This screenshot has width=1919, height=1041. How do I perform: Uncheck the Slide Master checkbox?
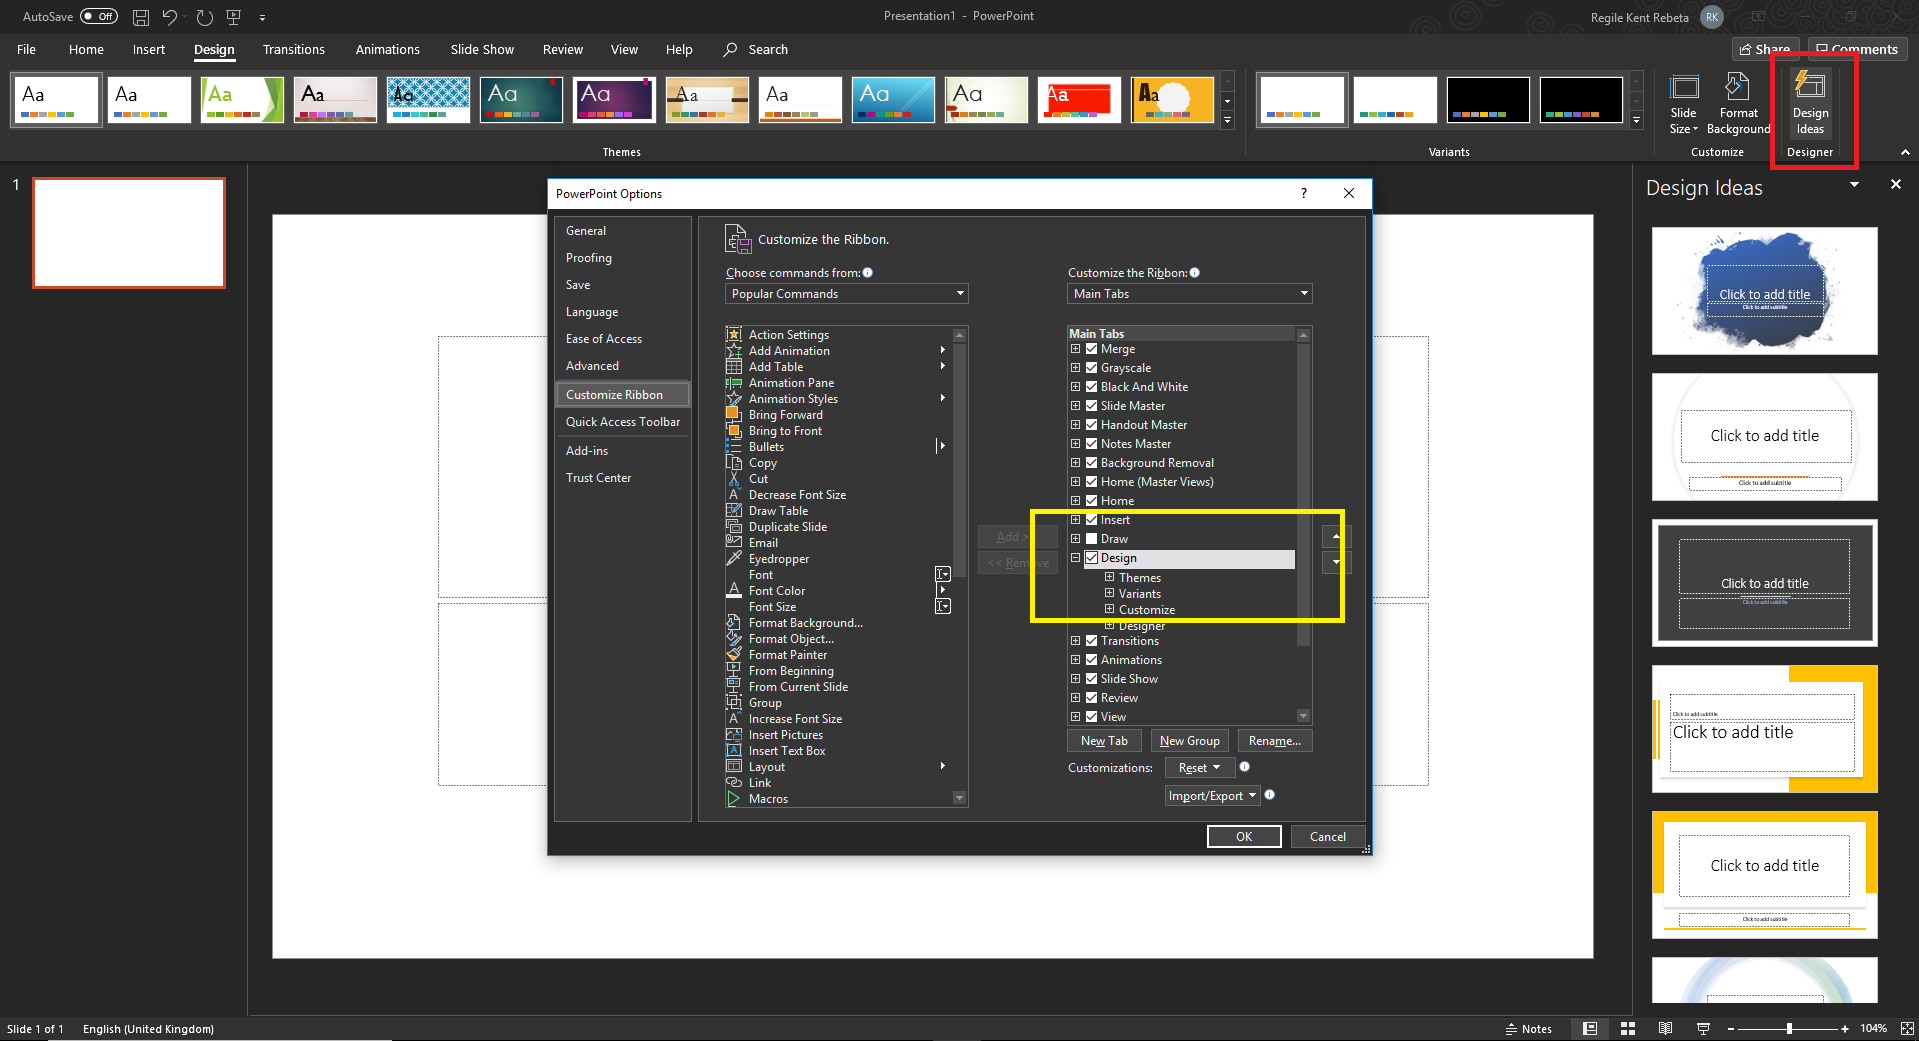(x=1090, y=405)
